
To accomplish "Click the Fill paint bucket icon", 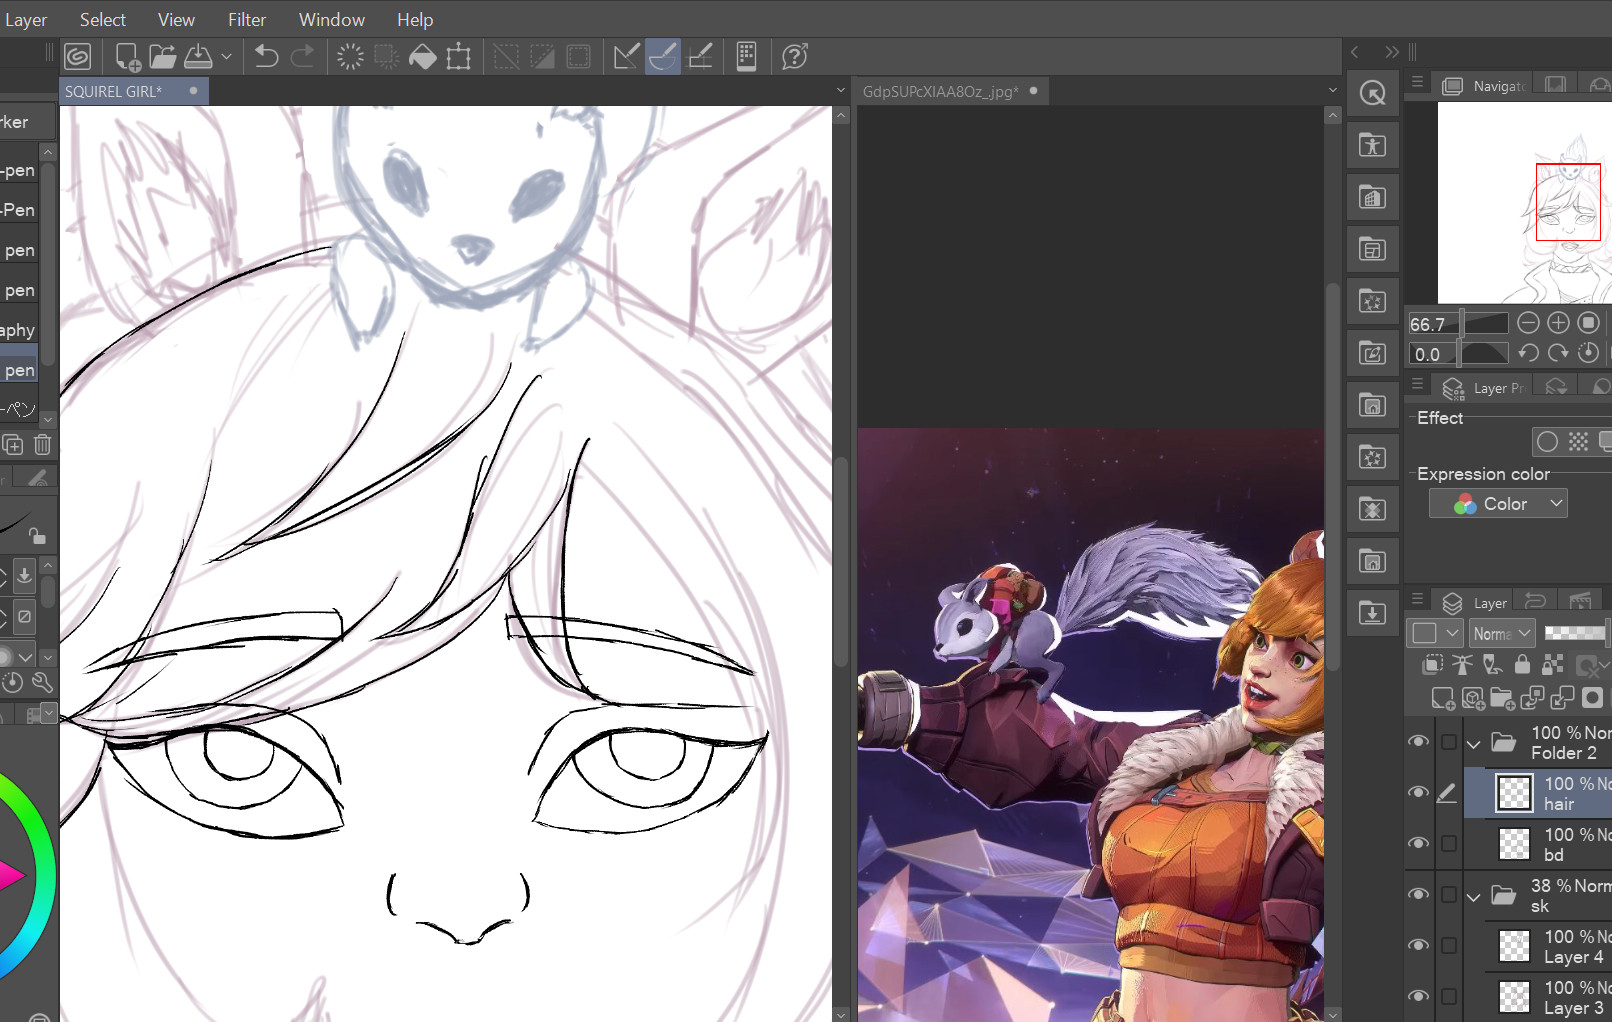I will [x=422, y=57].
